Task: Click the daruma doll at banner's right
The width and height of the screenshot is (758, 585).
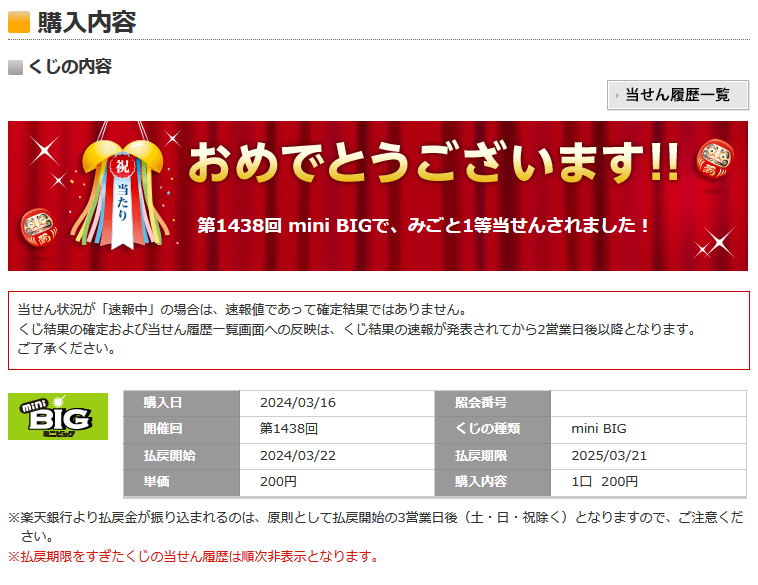Action: click(715, 158)
